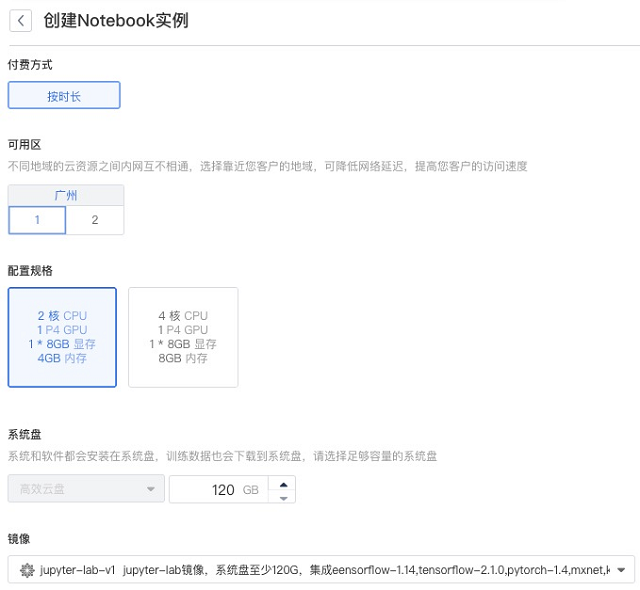The width and height of the screenshot is (640, 590).
Task: Click the 配置规格 section label
Action: pos(30,271)
